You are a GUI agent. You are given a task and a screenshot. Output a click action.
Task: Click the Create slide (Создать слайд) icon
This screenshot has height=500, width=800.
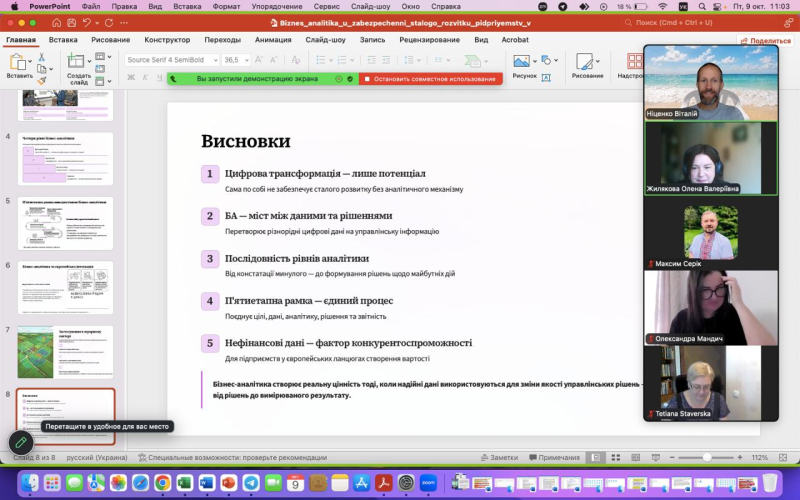tap(76, 61)
